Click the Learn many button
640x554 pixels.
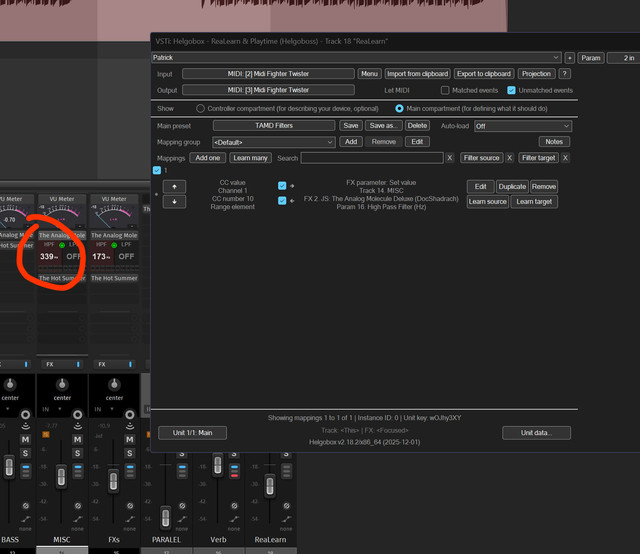(250, 158)
